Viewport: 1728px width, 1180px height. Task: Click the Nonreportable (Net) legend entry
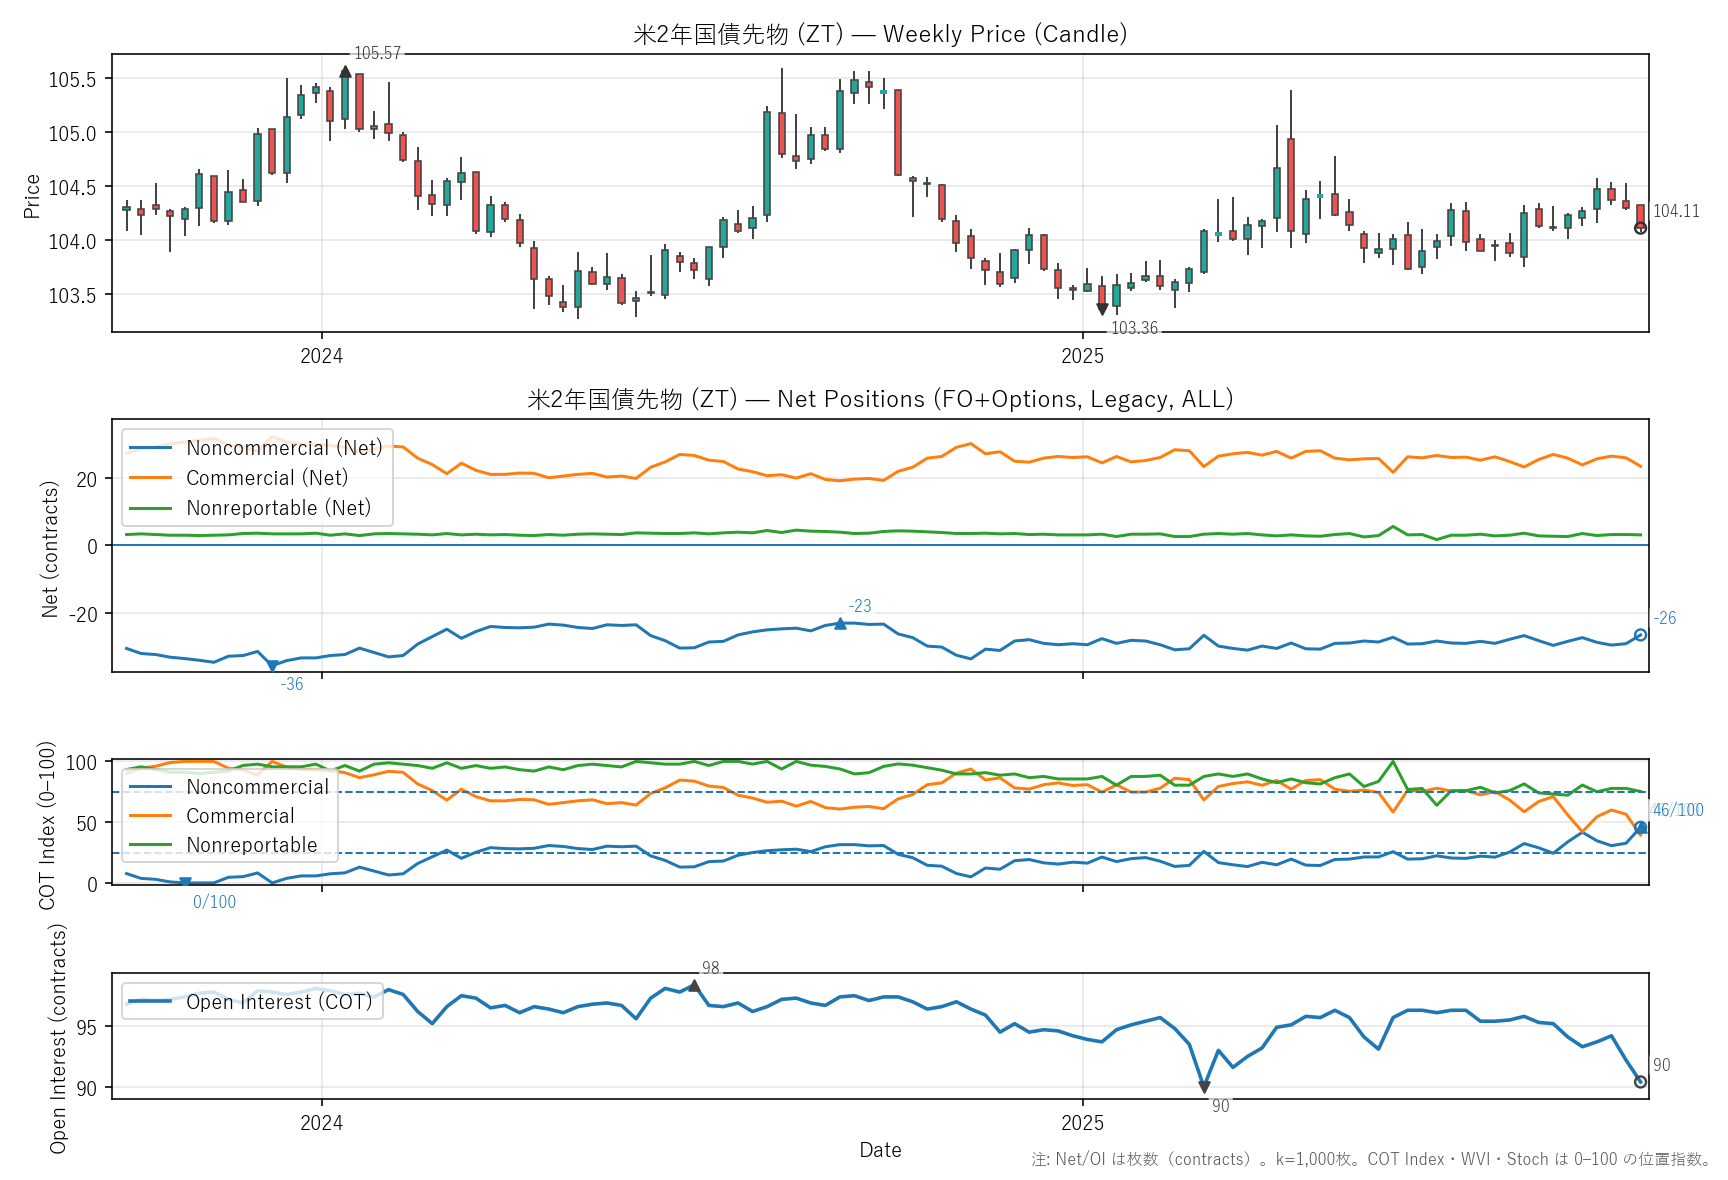[278, 508]
